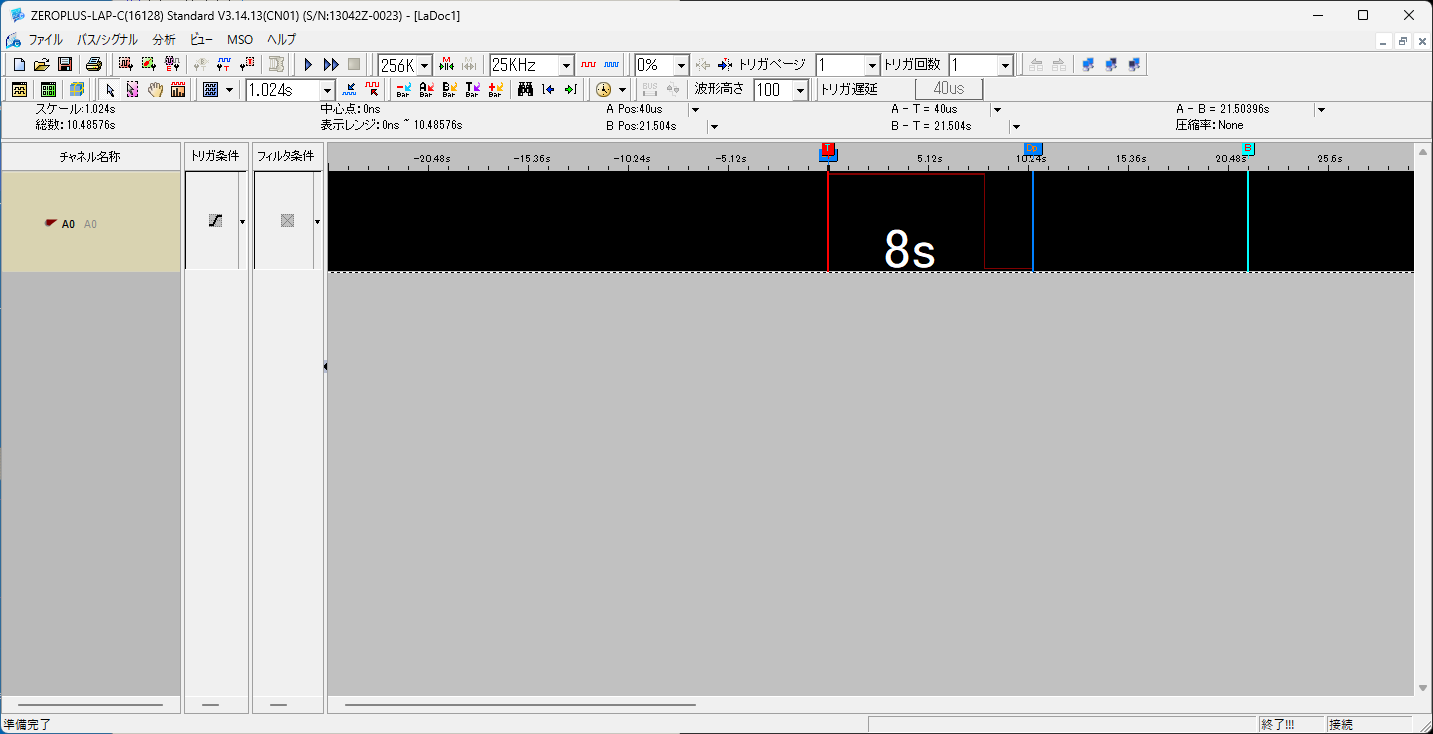Image resolution: width=1433 pixels, height=734 pixels.
Task: Expand the 1.024s scale dropdown
Action: click(326, 89)
